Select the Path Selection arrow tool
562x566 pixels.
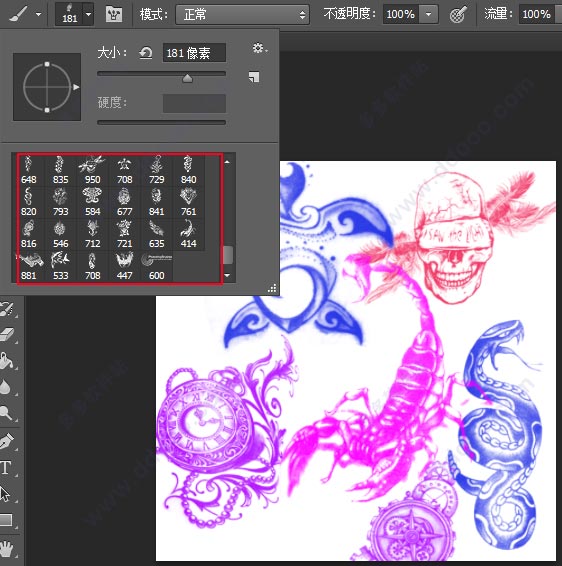click(6, 494)
